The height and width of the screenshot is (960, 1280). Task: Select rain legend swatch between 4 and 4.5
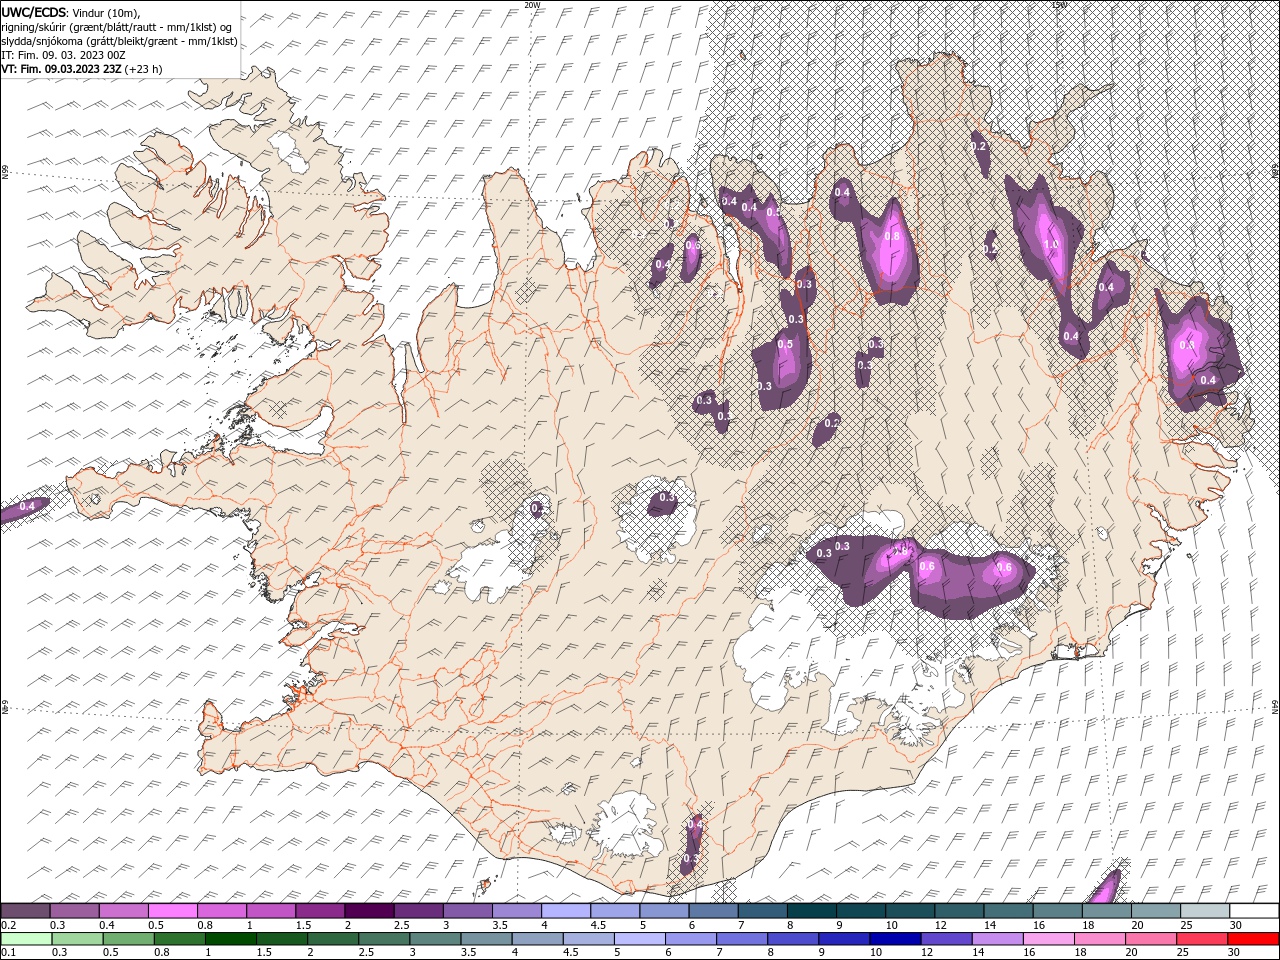tap(537, 939)
